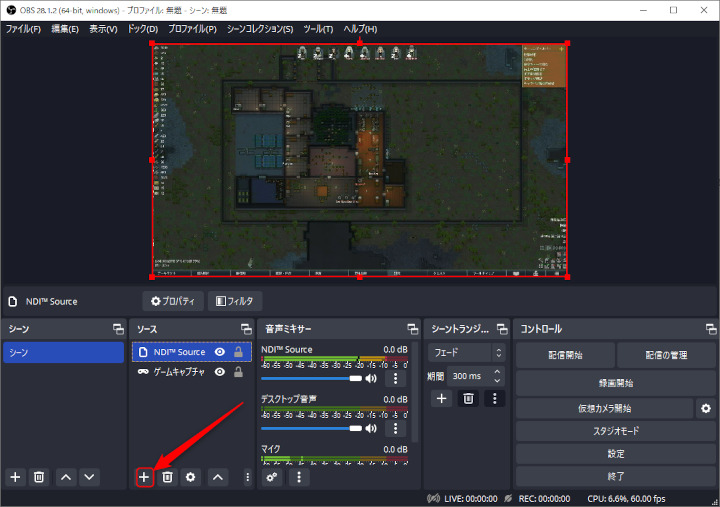Screen dimensions: 720x507
Task: Open source properties gear in Sources toolbar
Action: pyautogui.click(x=191, y=477)
